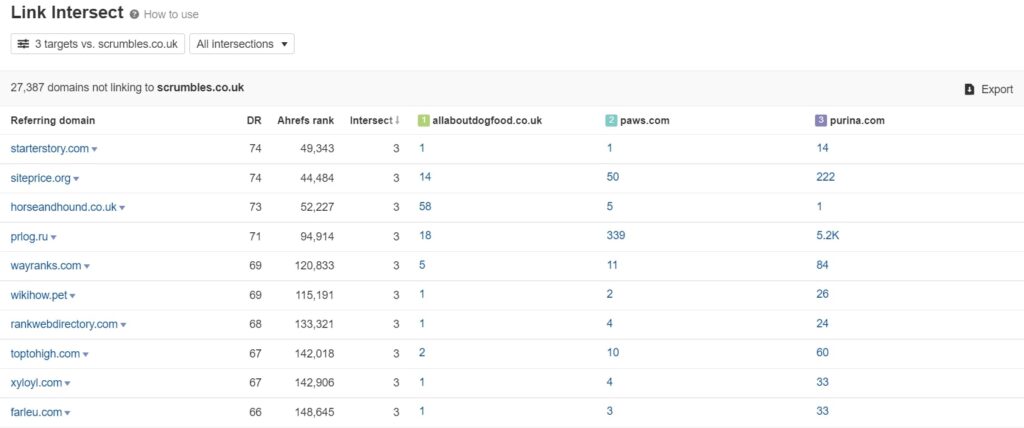Click purina.com count 33 for xyloyl.com

(822, 382)
